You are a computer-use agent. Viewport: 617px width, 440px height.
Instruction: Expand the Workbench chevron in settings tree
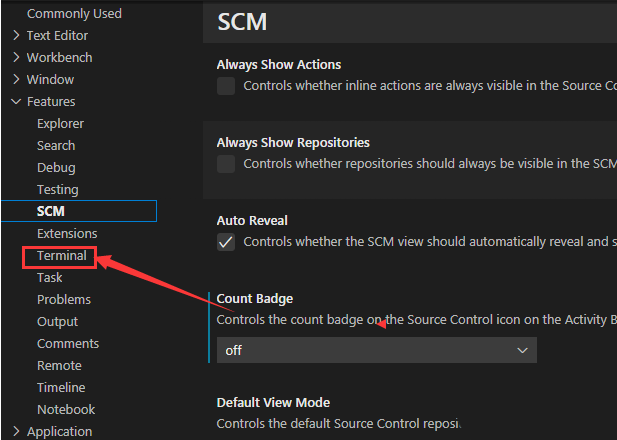pyautogui.click(x=16, y=58)
